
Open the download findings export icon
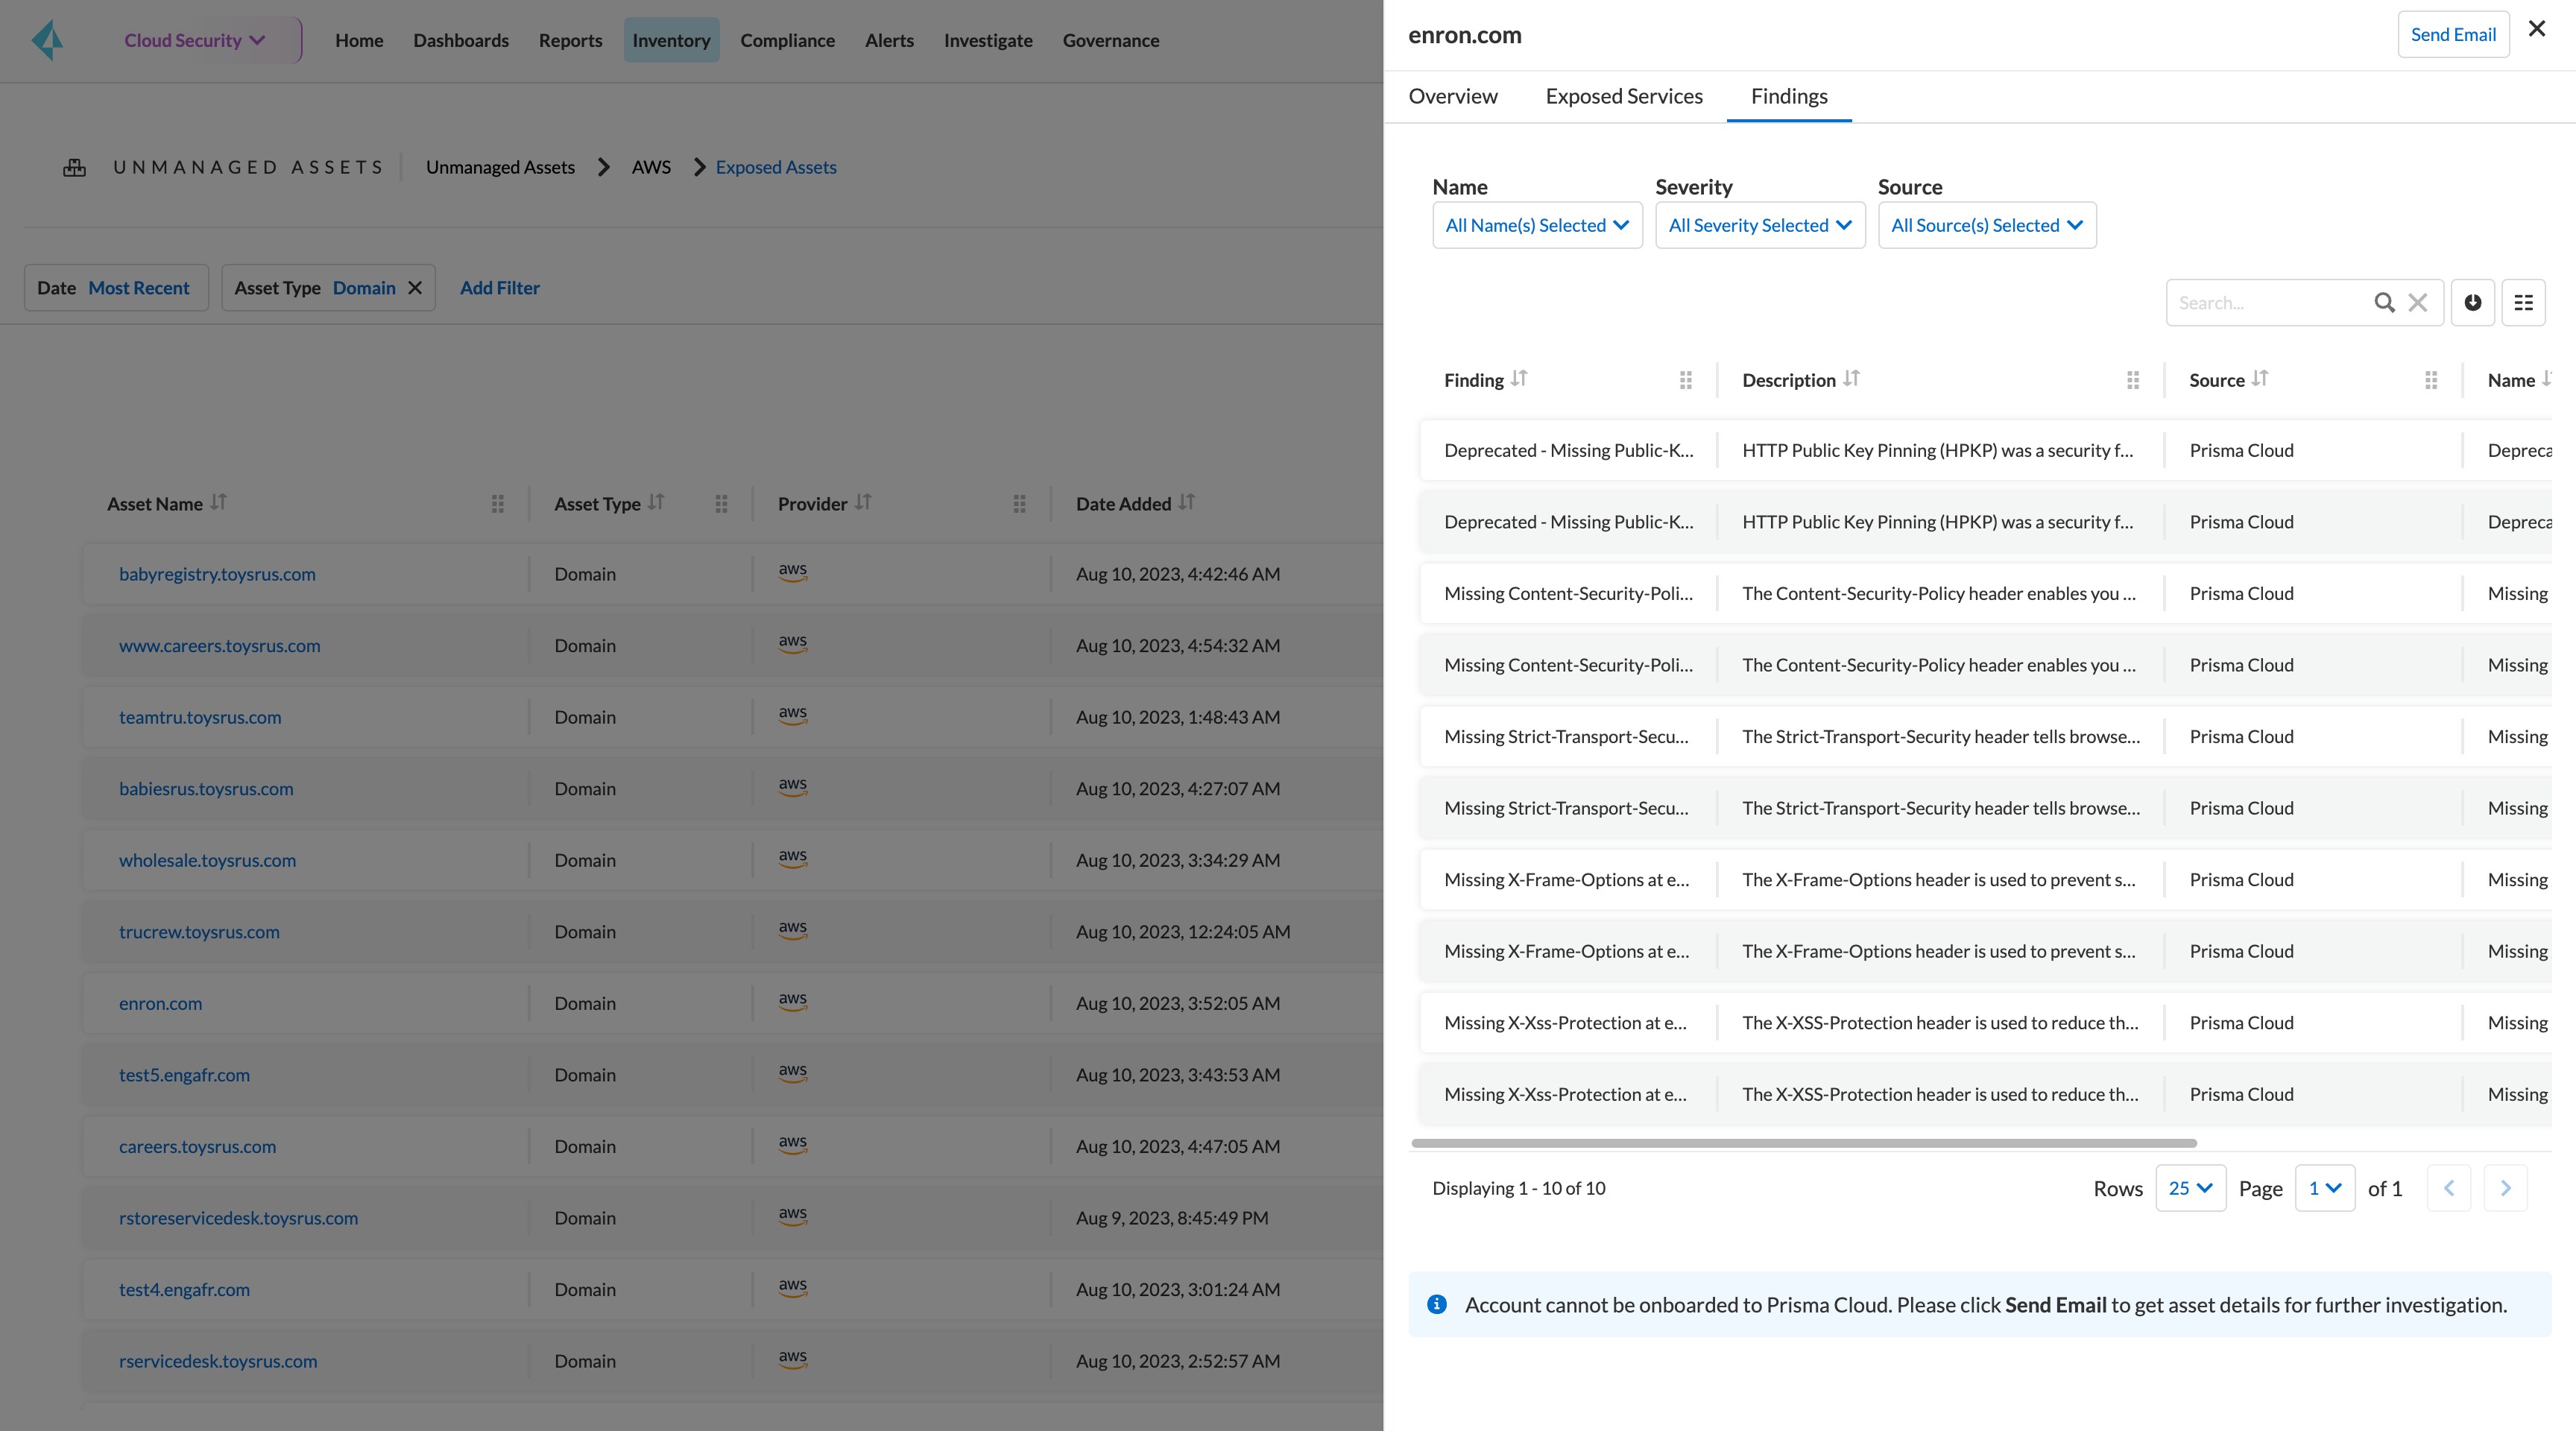tap(2472, 302)
